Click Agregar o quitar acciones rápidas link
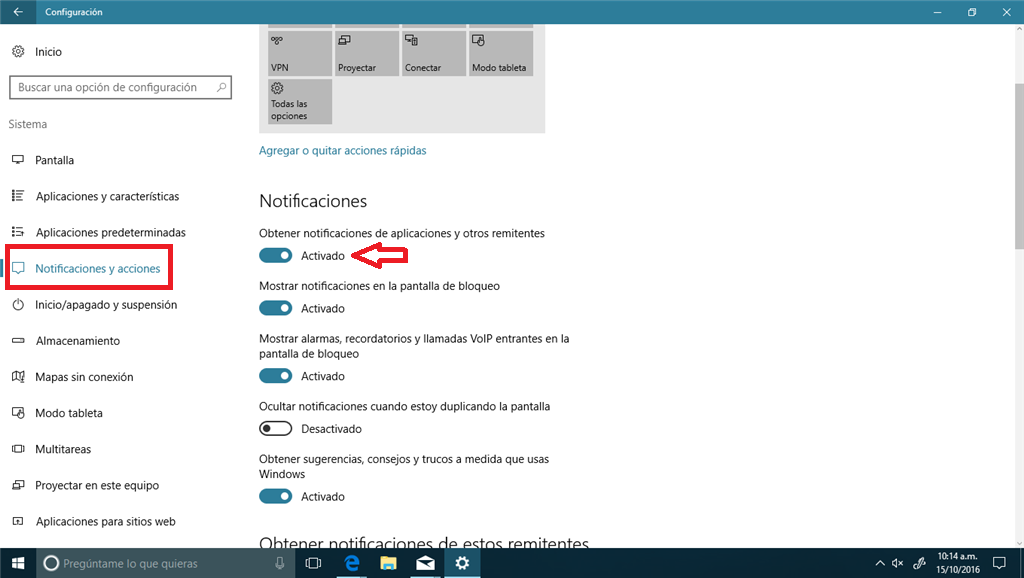This screenshot has height=578, width=1024. tap(342, 150)
